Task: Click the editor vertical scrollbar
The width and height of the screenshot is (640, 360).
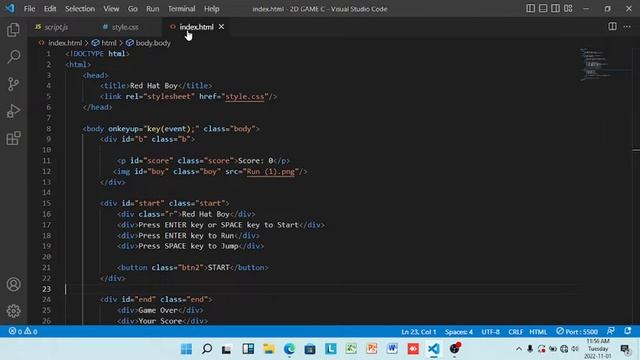Action: coord(636,186)
